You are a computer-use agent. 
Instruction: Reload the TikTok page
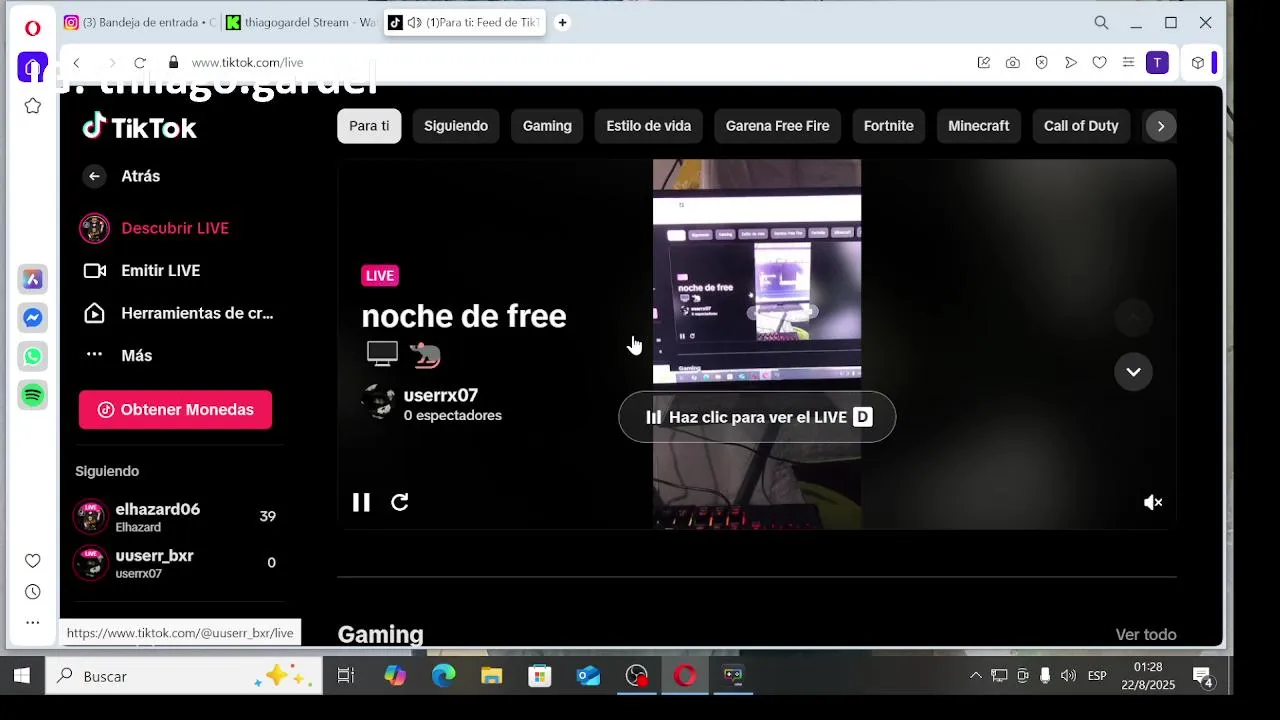click(x=140, y=62)
